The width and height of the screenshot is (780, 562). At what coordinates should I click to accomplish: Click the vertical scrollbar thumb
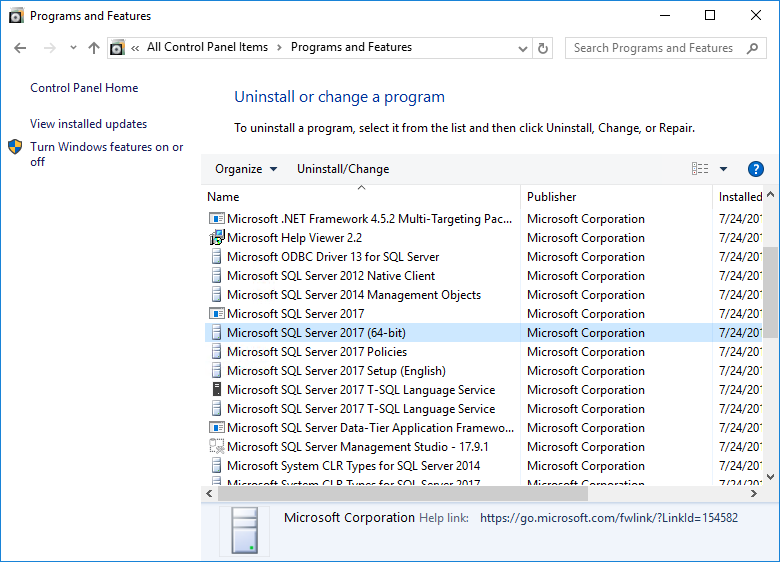tap(771, 292)
